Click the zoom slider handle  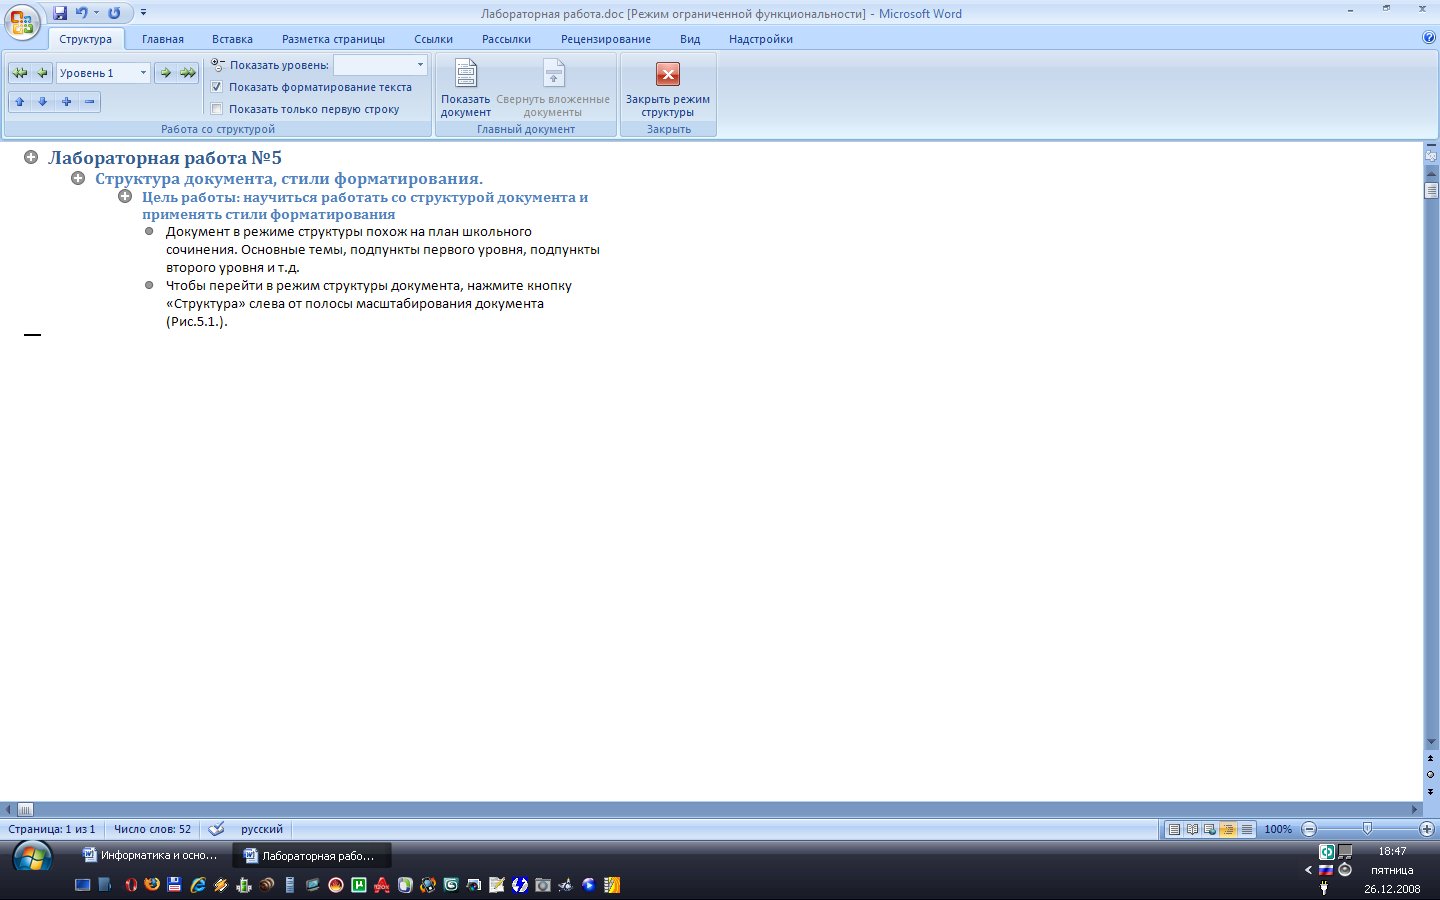coord(1367,829)
